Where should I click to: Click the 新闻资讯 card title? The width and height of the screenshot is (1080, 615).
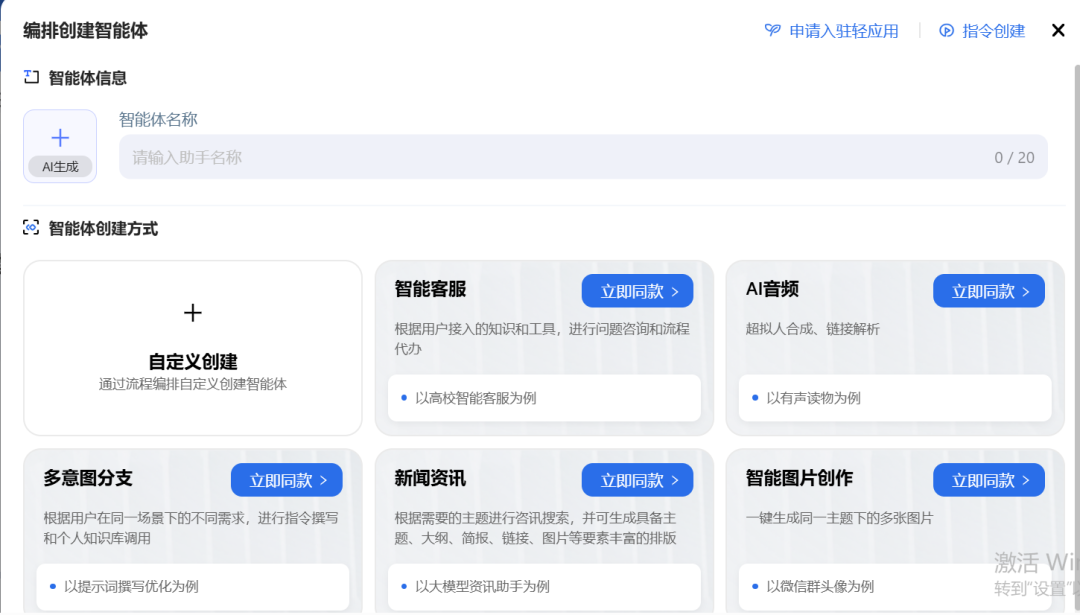(x=430, y=478)
